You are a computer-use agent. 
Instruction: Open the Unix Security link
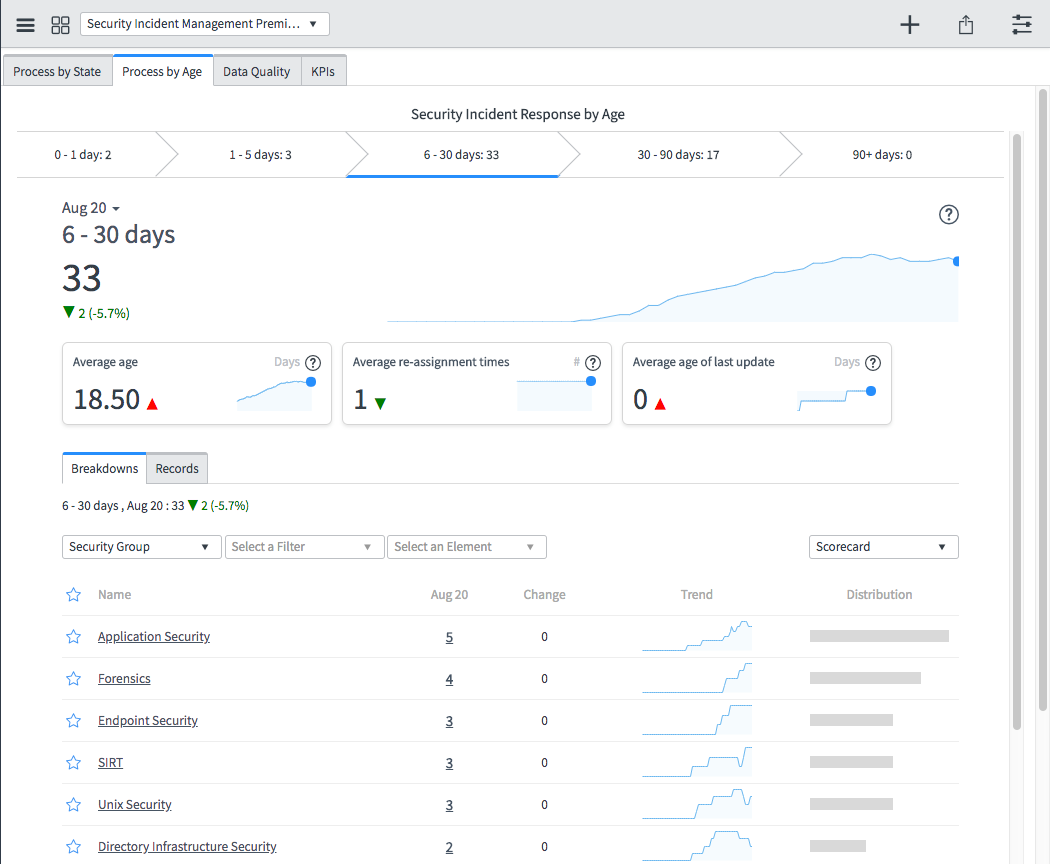pos(135,804)
